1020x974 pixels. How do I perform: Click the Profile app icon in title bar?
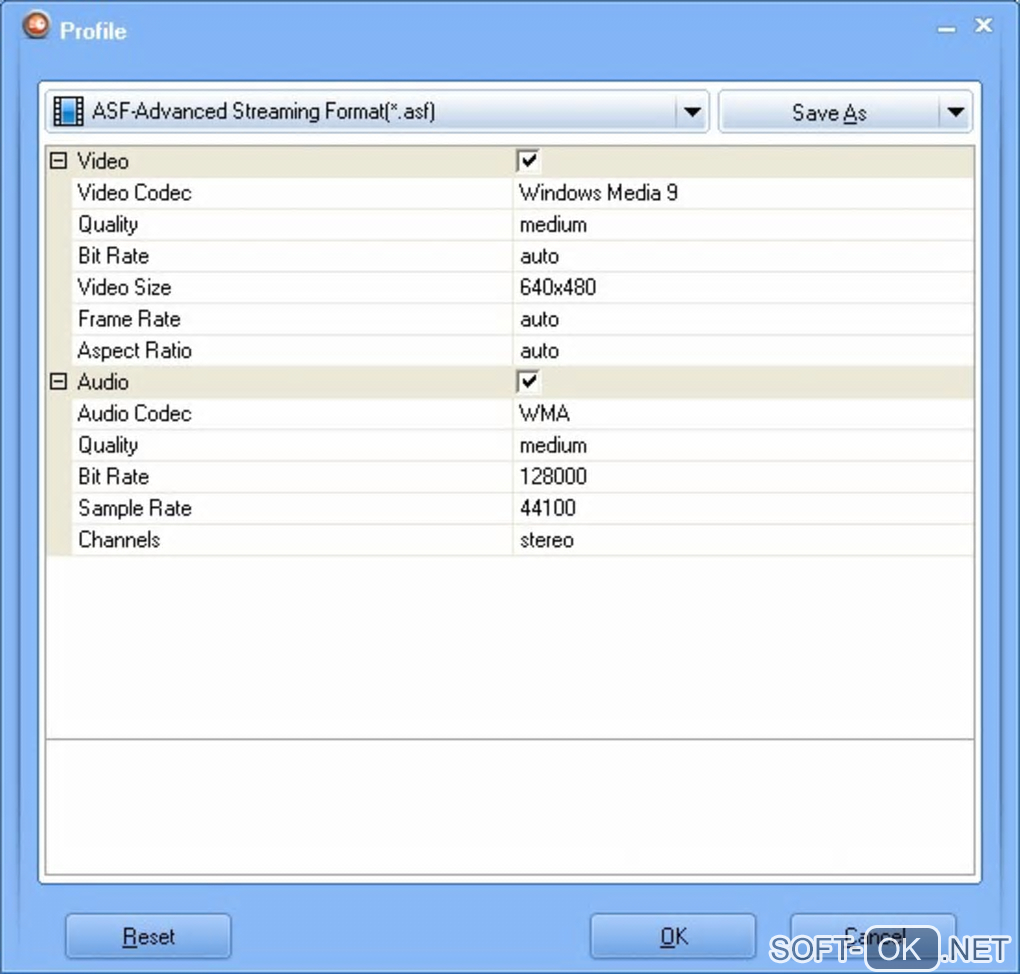click(36, 26)
